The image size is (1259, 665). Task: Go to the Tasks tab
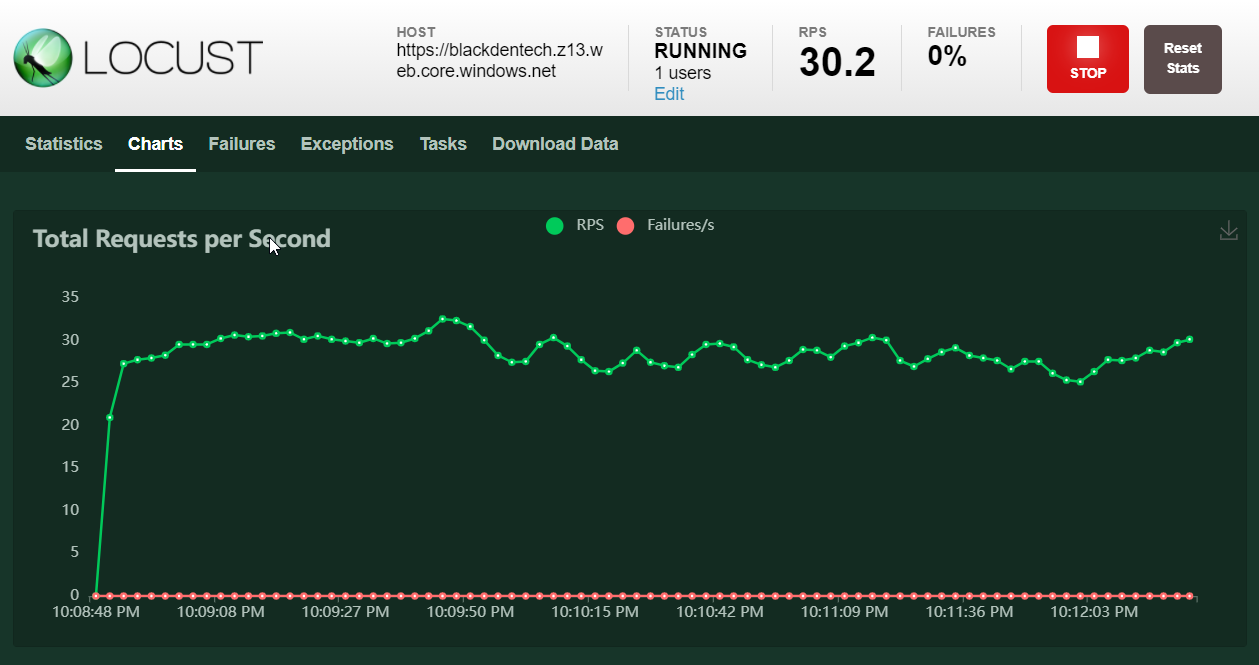coord(443,144)
